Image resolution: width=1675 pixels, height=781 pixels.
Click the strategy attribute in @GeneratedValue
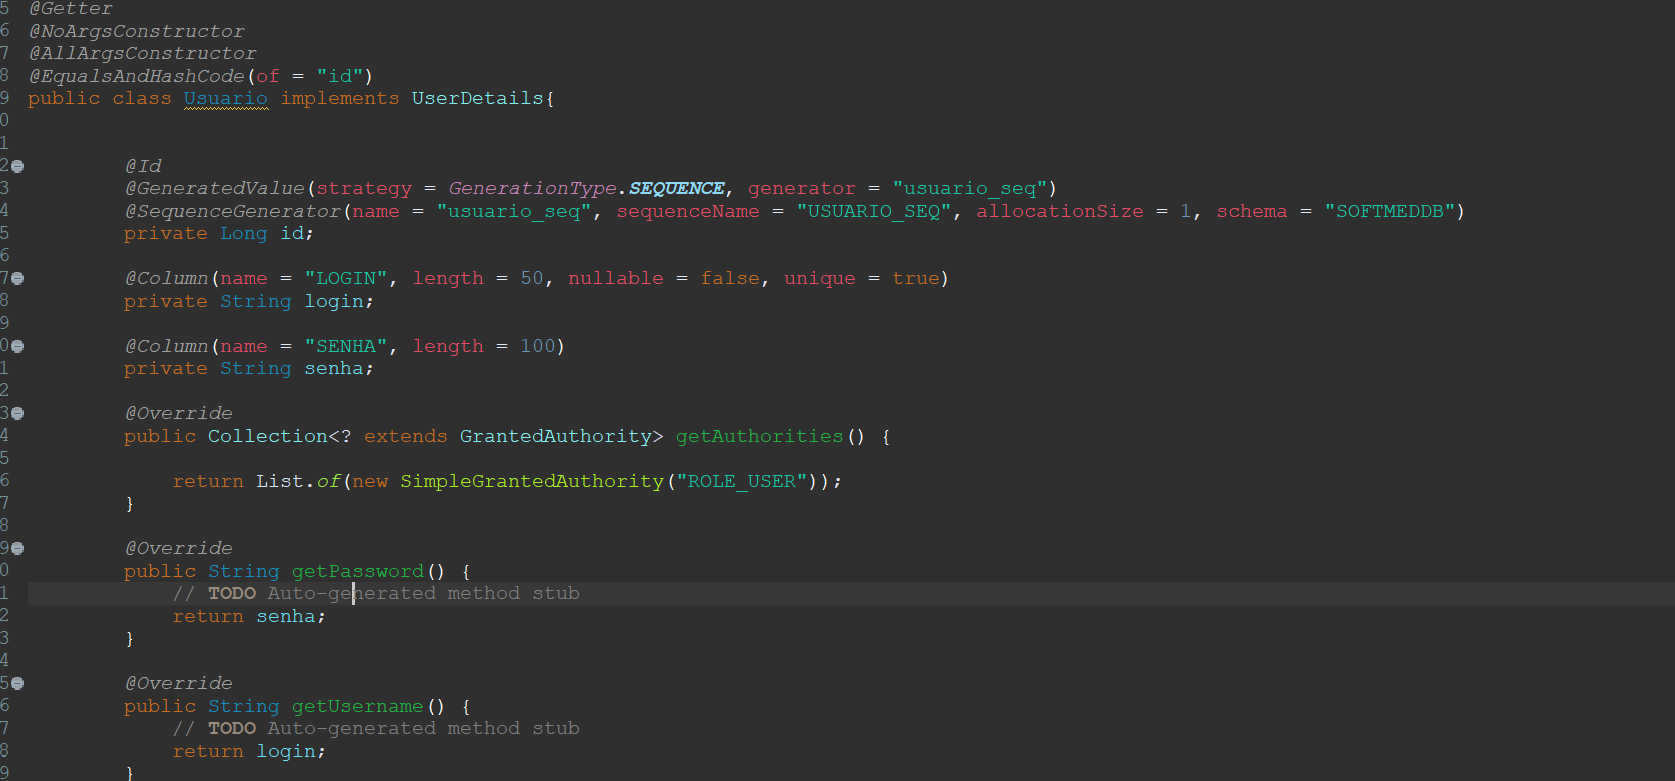[364, 188]
